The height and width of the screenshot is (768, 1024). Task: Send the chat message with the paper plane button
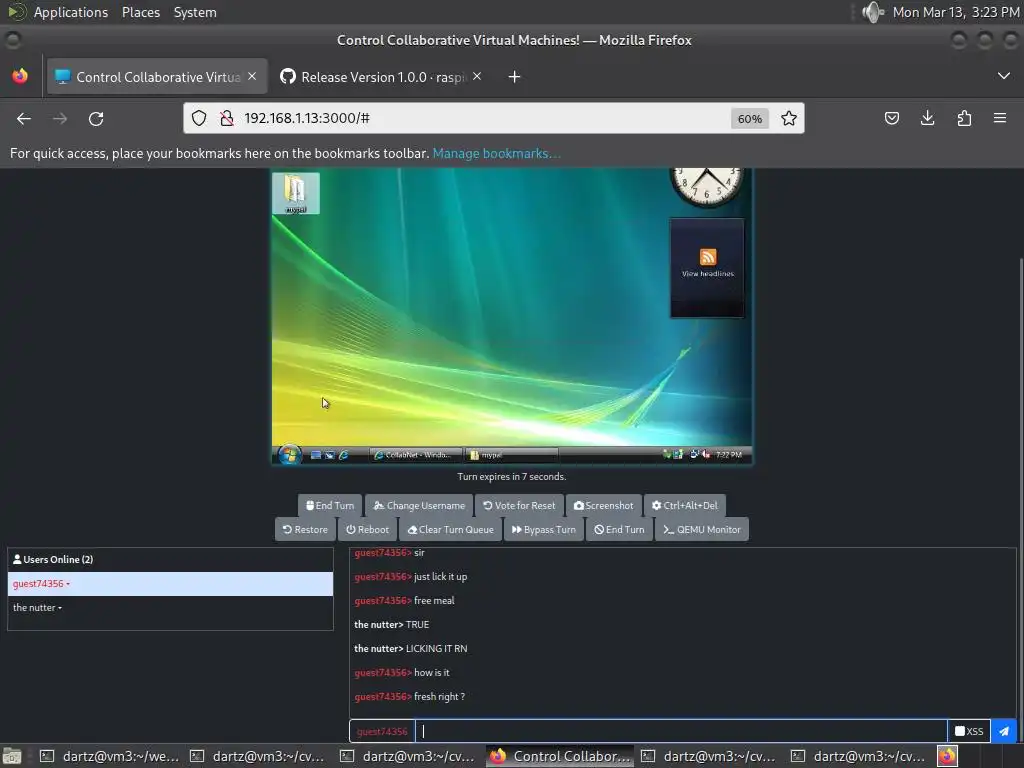coord(1004,731)
